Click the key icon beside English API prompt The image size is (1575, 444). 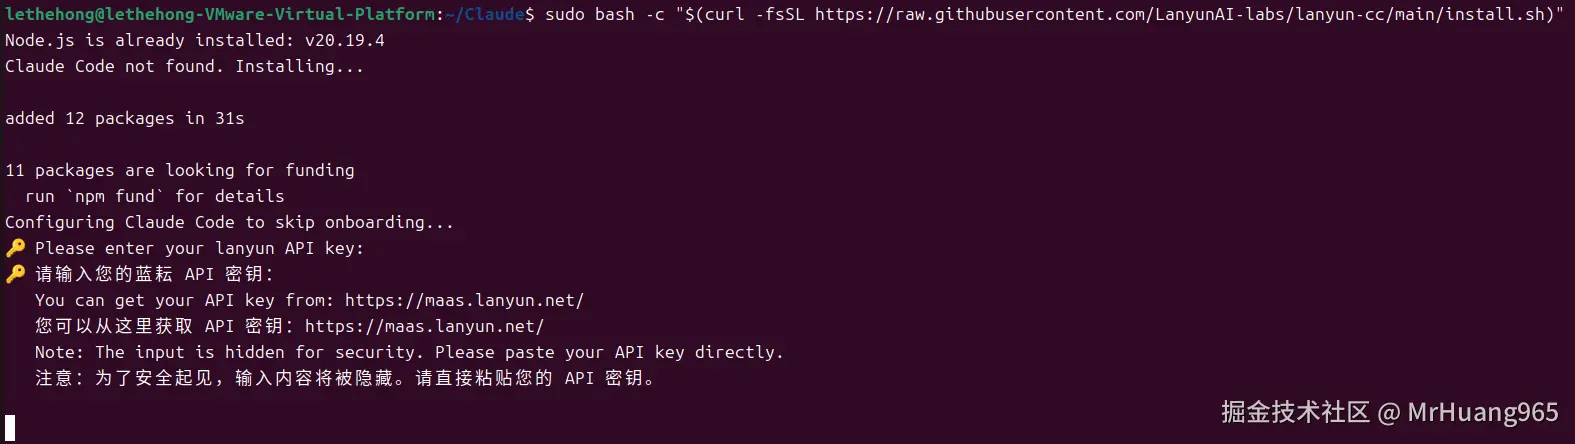pos(15,248)
